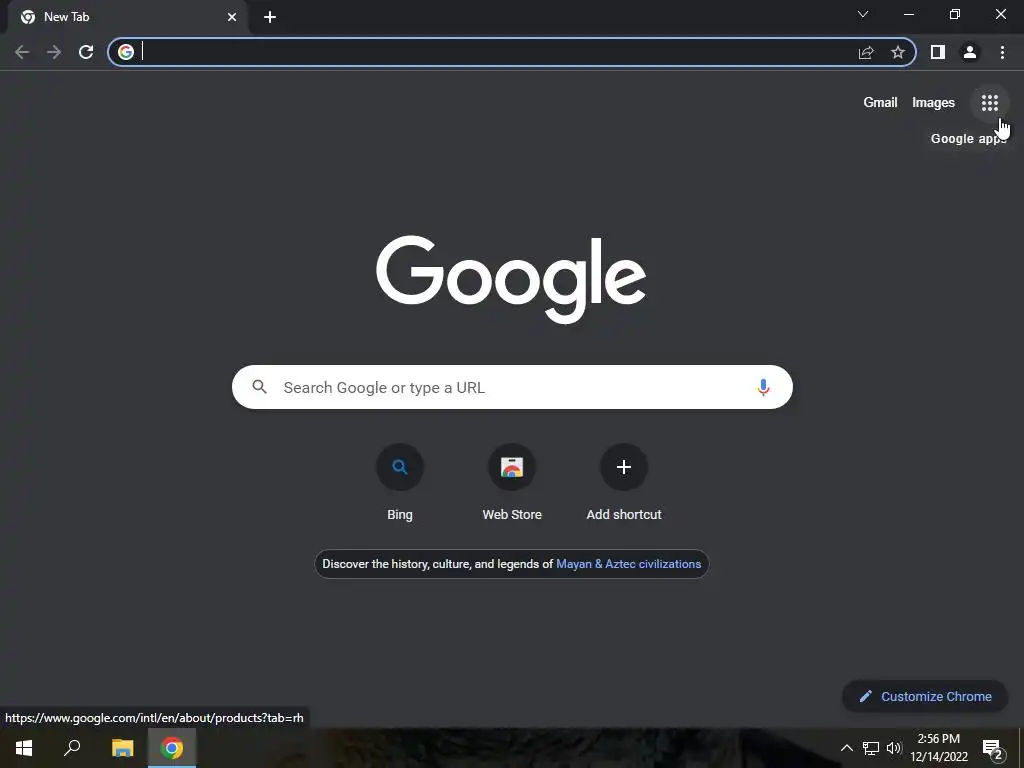Open Windows taskbar search
1024x768 pixels.
[x=72, y=748]
